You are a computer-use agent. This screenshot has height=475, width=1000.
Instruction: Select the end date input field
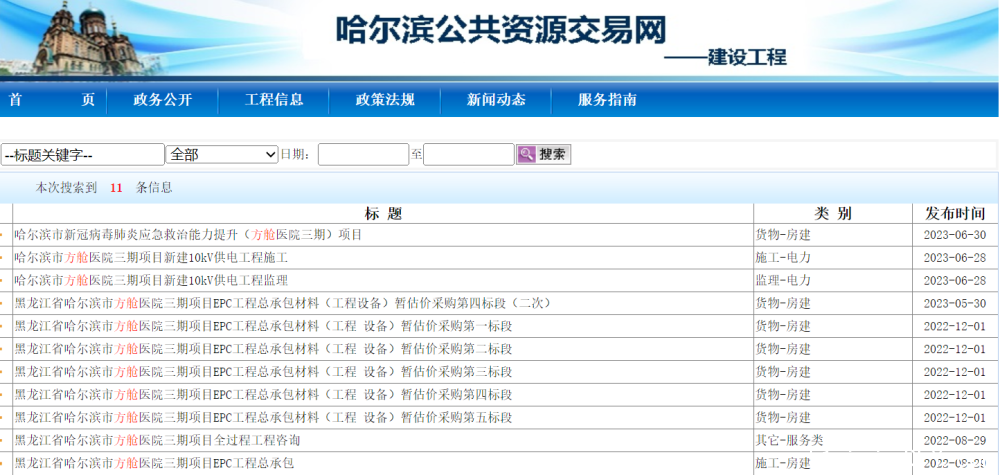(469, 154)
